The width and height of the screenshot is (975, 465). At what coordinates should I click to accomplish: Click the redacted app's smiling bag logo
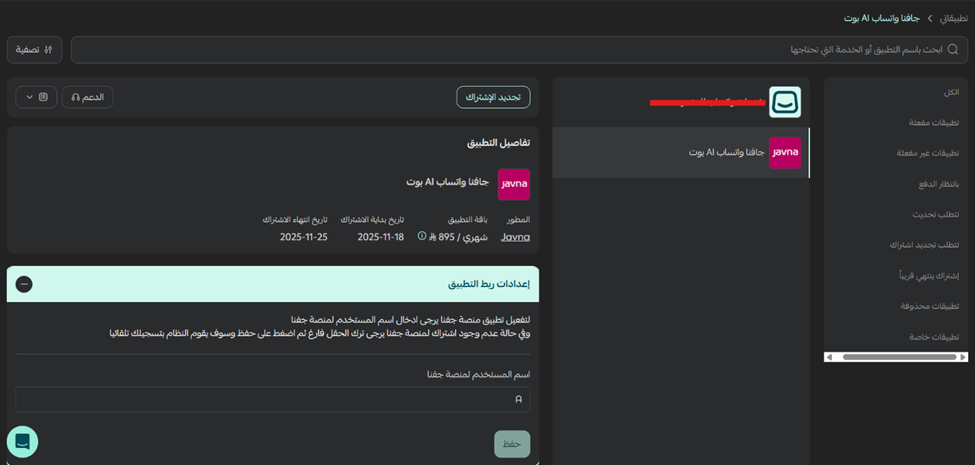click(785, 102)
